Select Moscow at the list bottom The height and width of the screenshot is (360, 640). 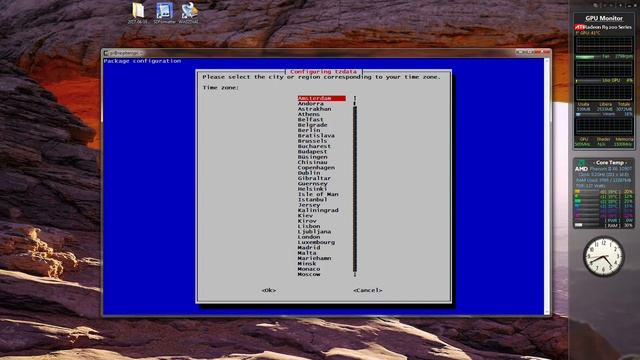point(309,274)
